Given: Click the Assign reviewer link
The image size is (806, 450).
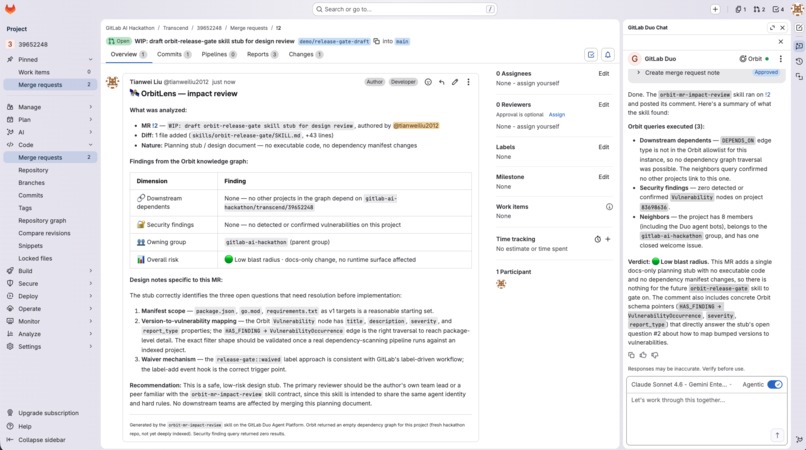Looking at the screenshot, I should click(557, 115).
